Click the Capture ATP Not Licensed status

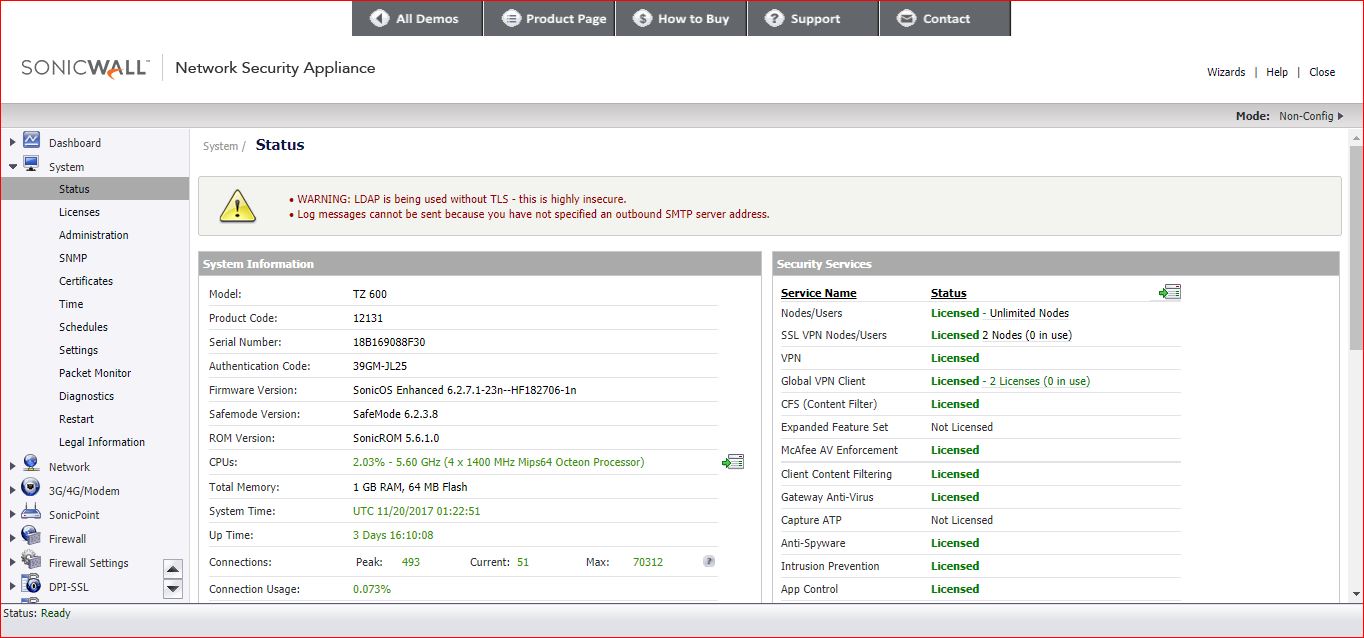tap(962, 520)
